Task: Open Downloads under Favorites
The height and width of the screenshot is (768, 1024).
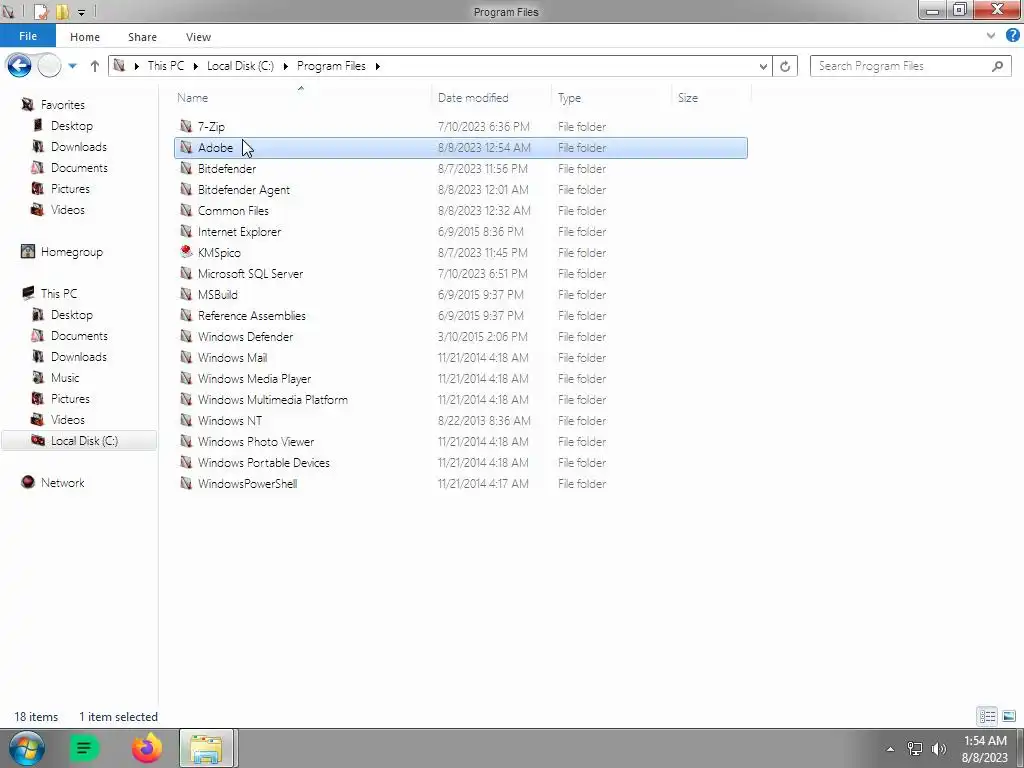Action: [78, 146]
